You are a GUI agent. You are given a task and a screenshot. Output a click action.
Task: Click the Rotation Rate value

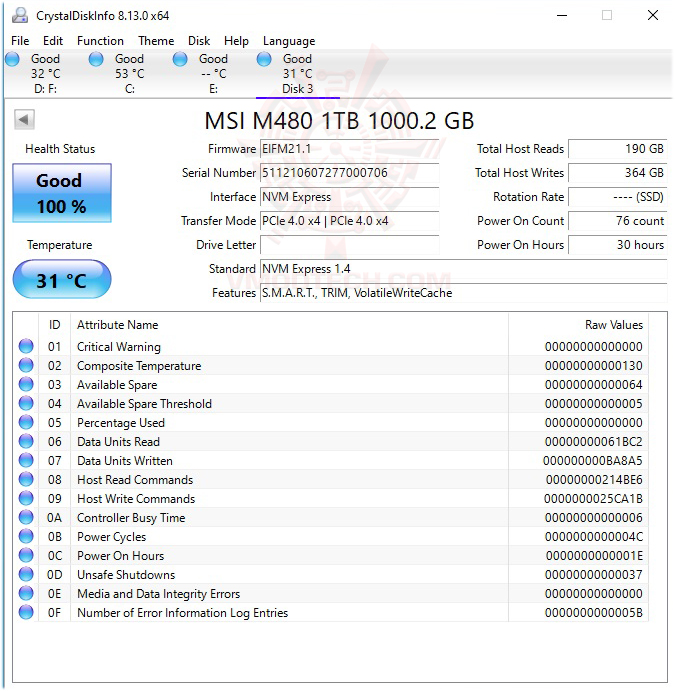click(617, 197)
